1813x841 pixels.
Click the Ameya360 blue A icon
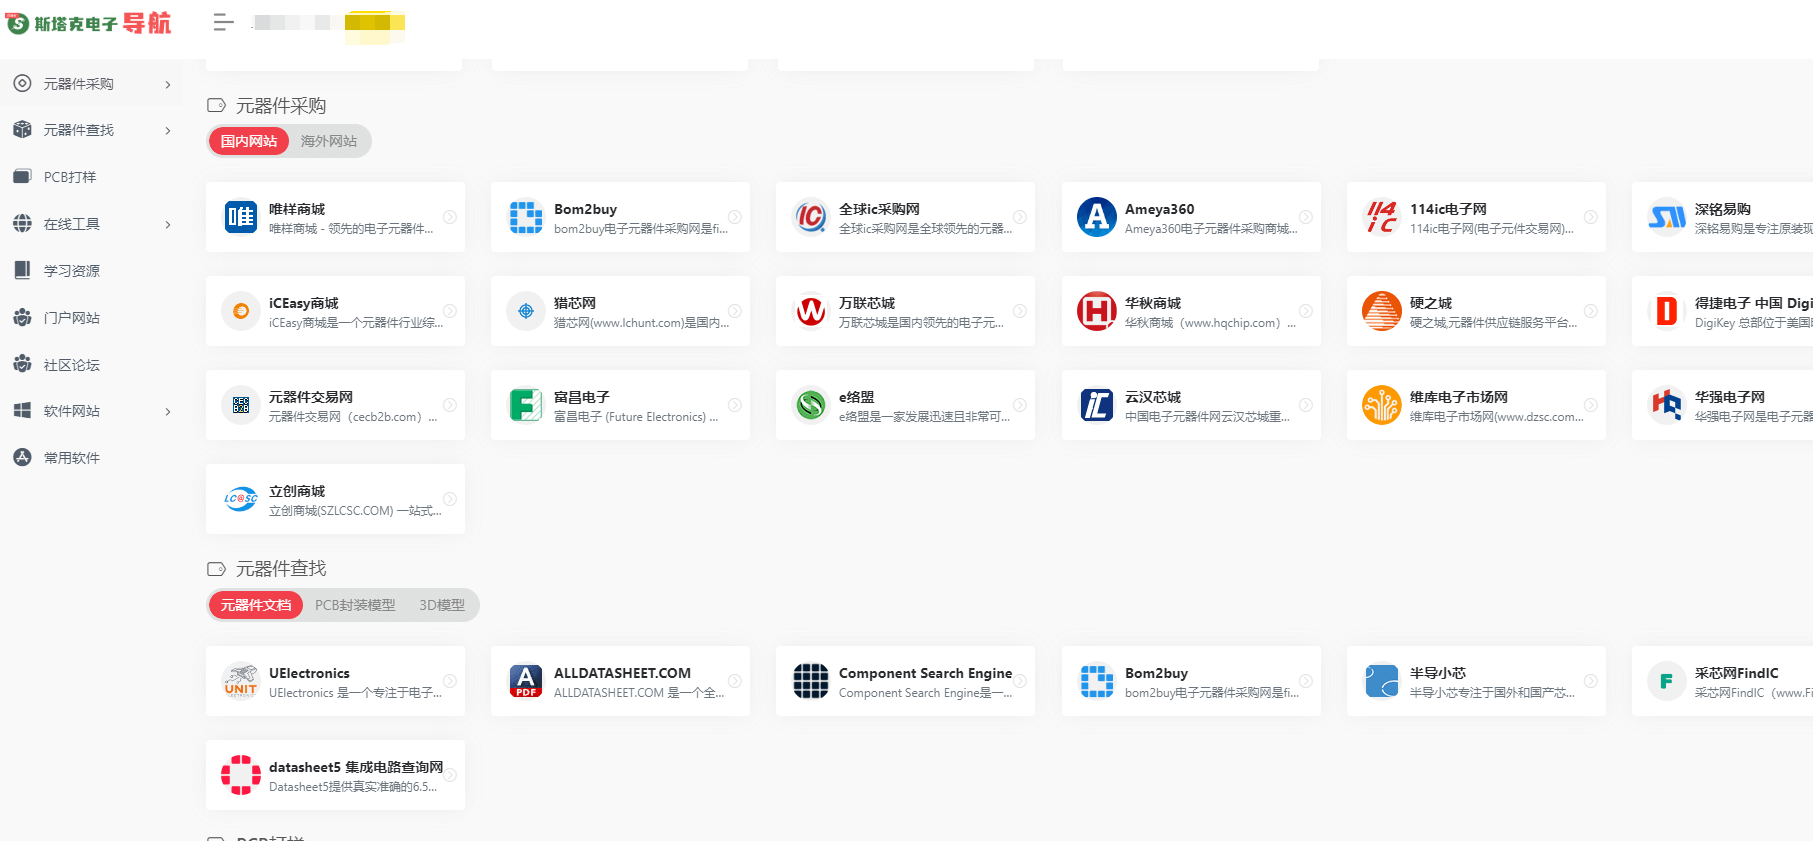click(x=1096, y=217)
